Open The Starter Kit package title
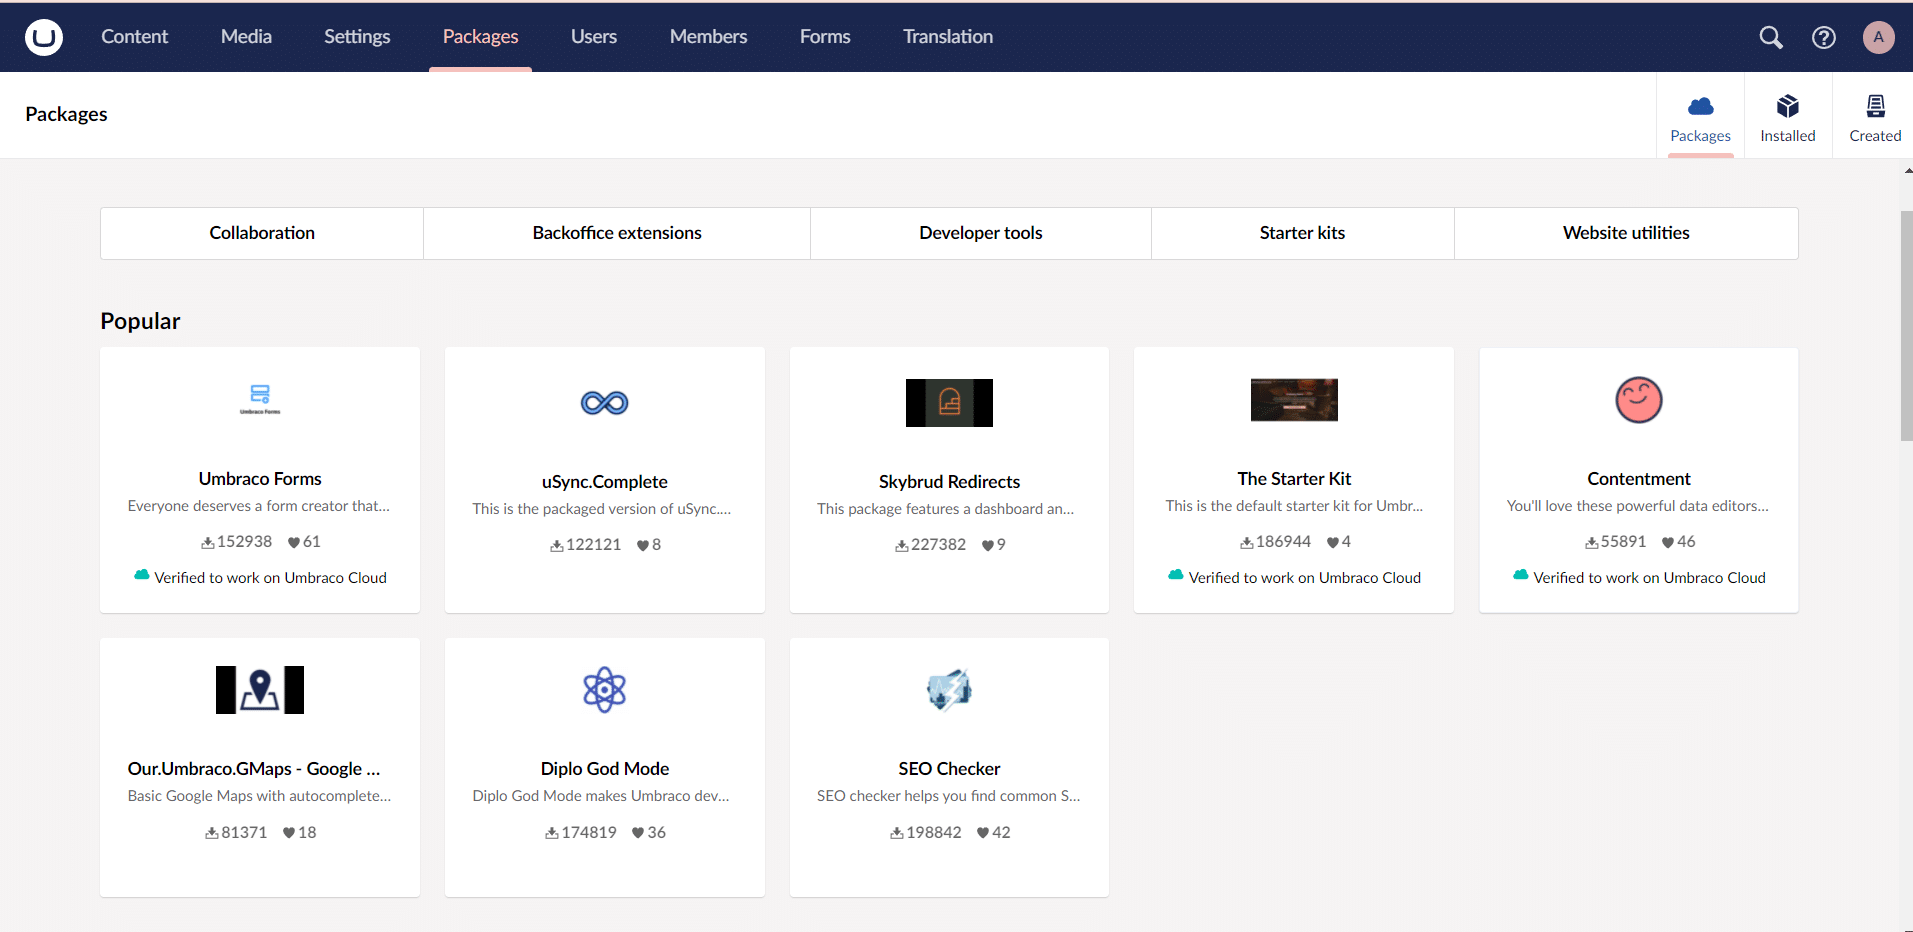The height and width of the screenshot is (932, 1913). (1294, 479)
